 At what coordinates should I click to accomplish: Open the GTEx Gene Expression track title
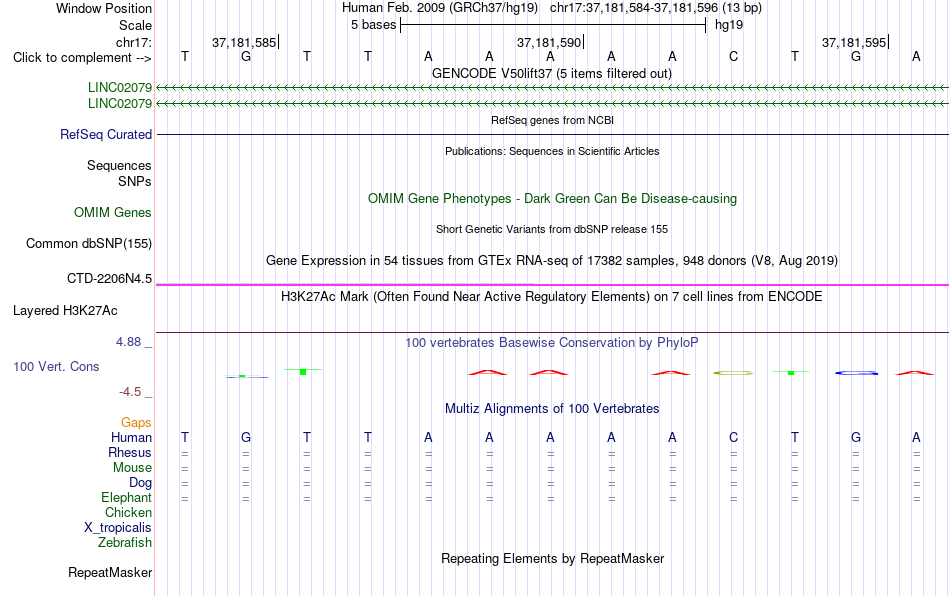pos(552,260)
